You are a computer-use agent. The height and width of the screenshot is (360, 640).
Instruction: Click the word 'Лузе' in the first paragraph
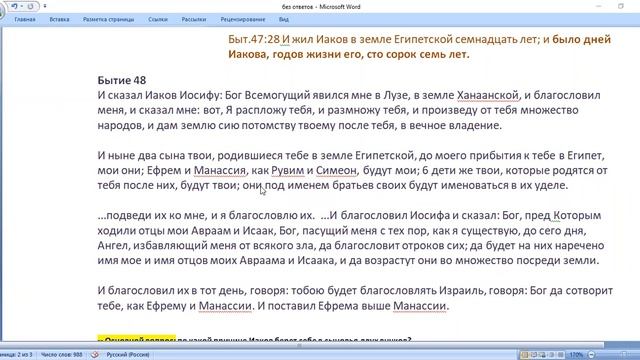pos(396,96)
